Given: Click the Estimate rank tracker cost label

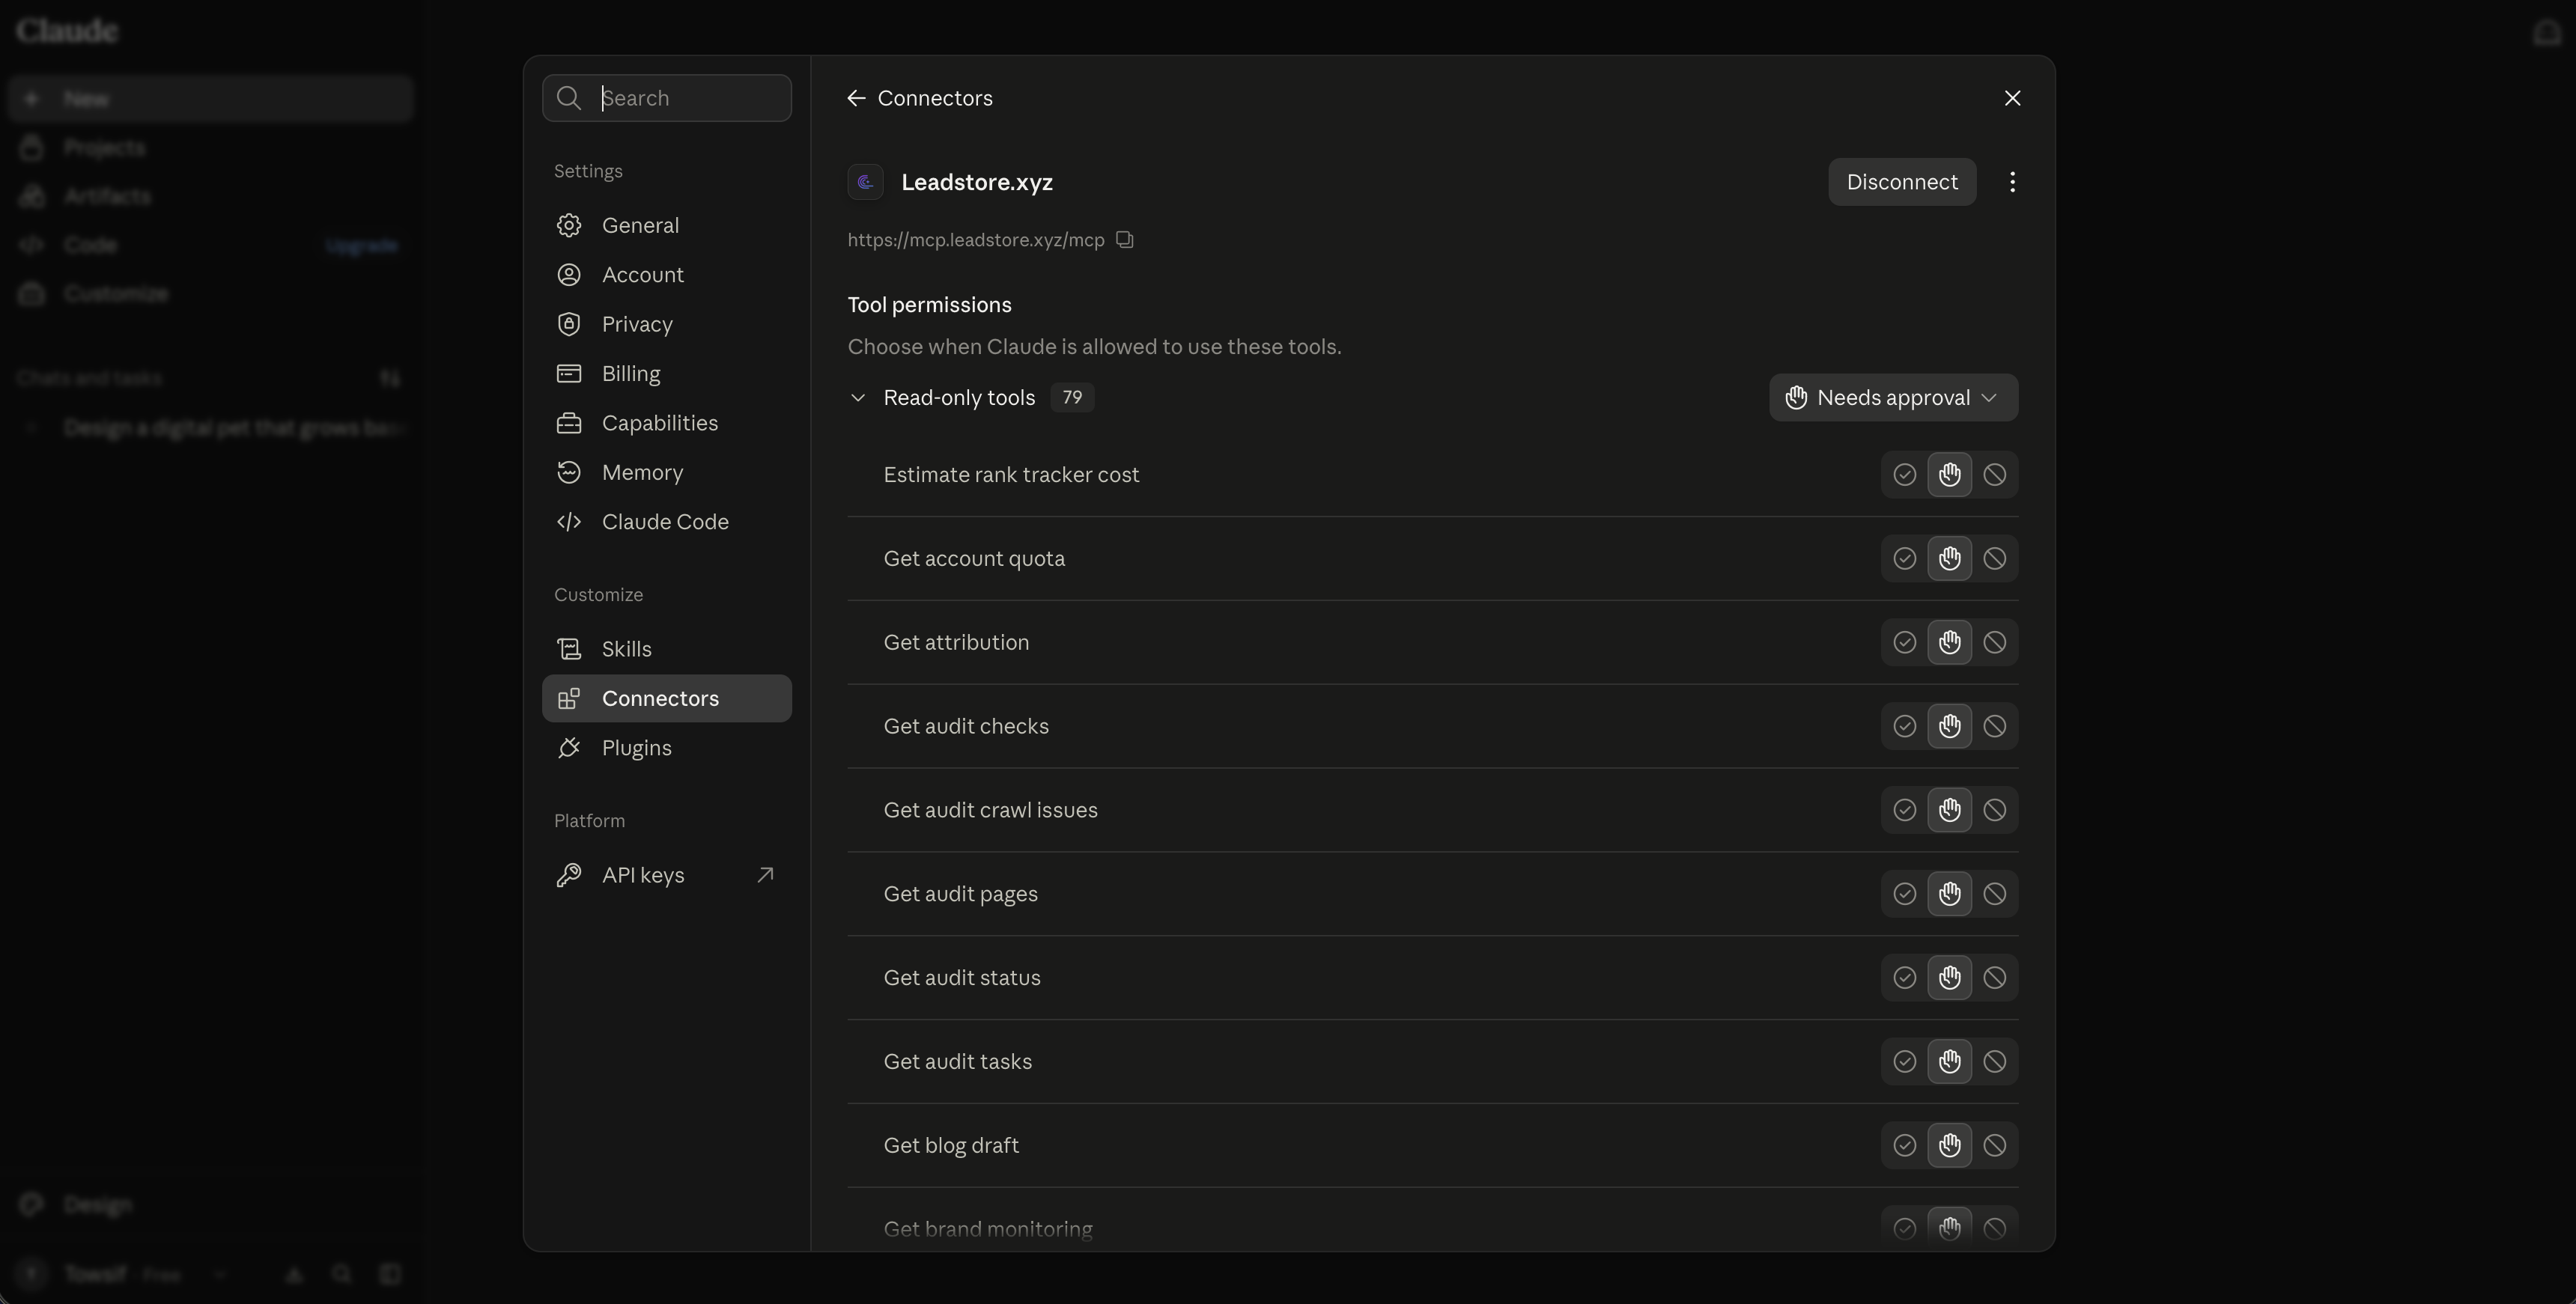Looking at the screenshot, I should point(1011,475).
